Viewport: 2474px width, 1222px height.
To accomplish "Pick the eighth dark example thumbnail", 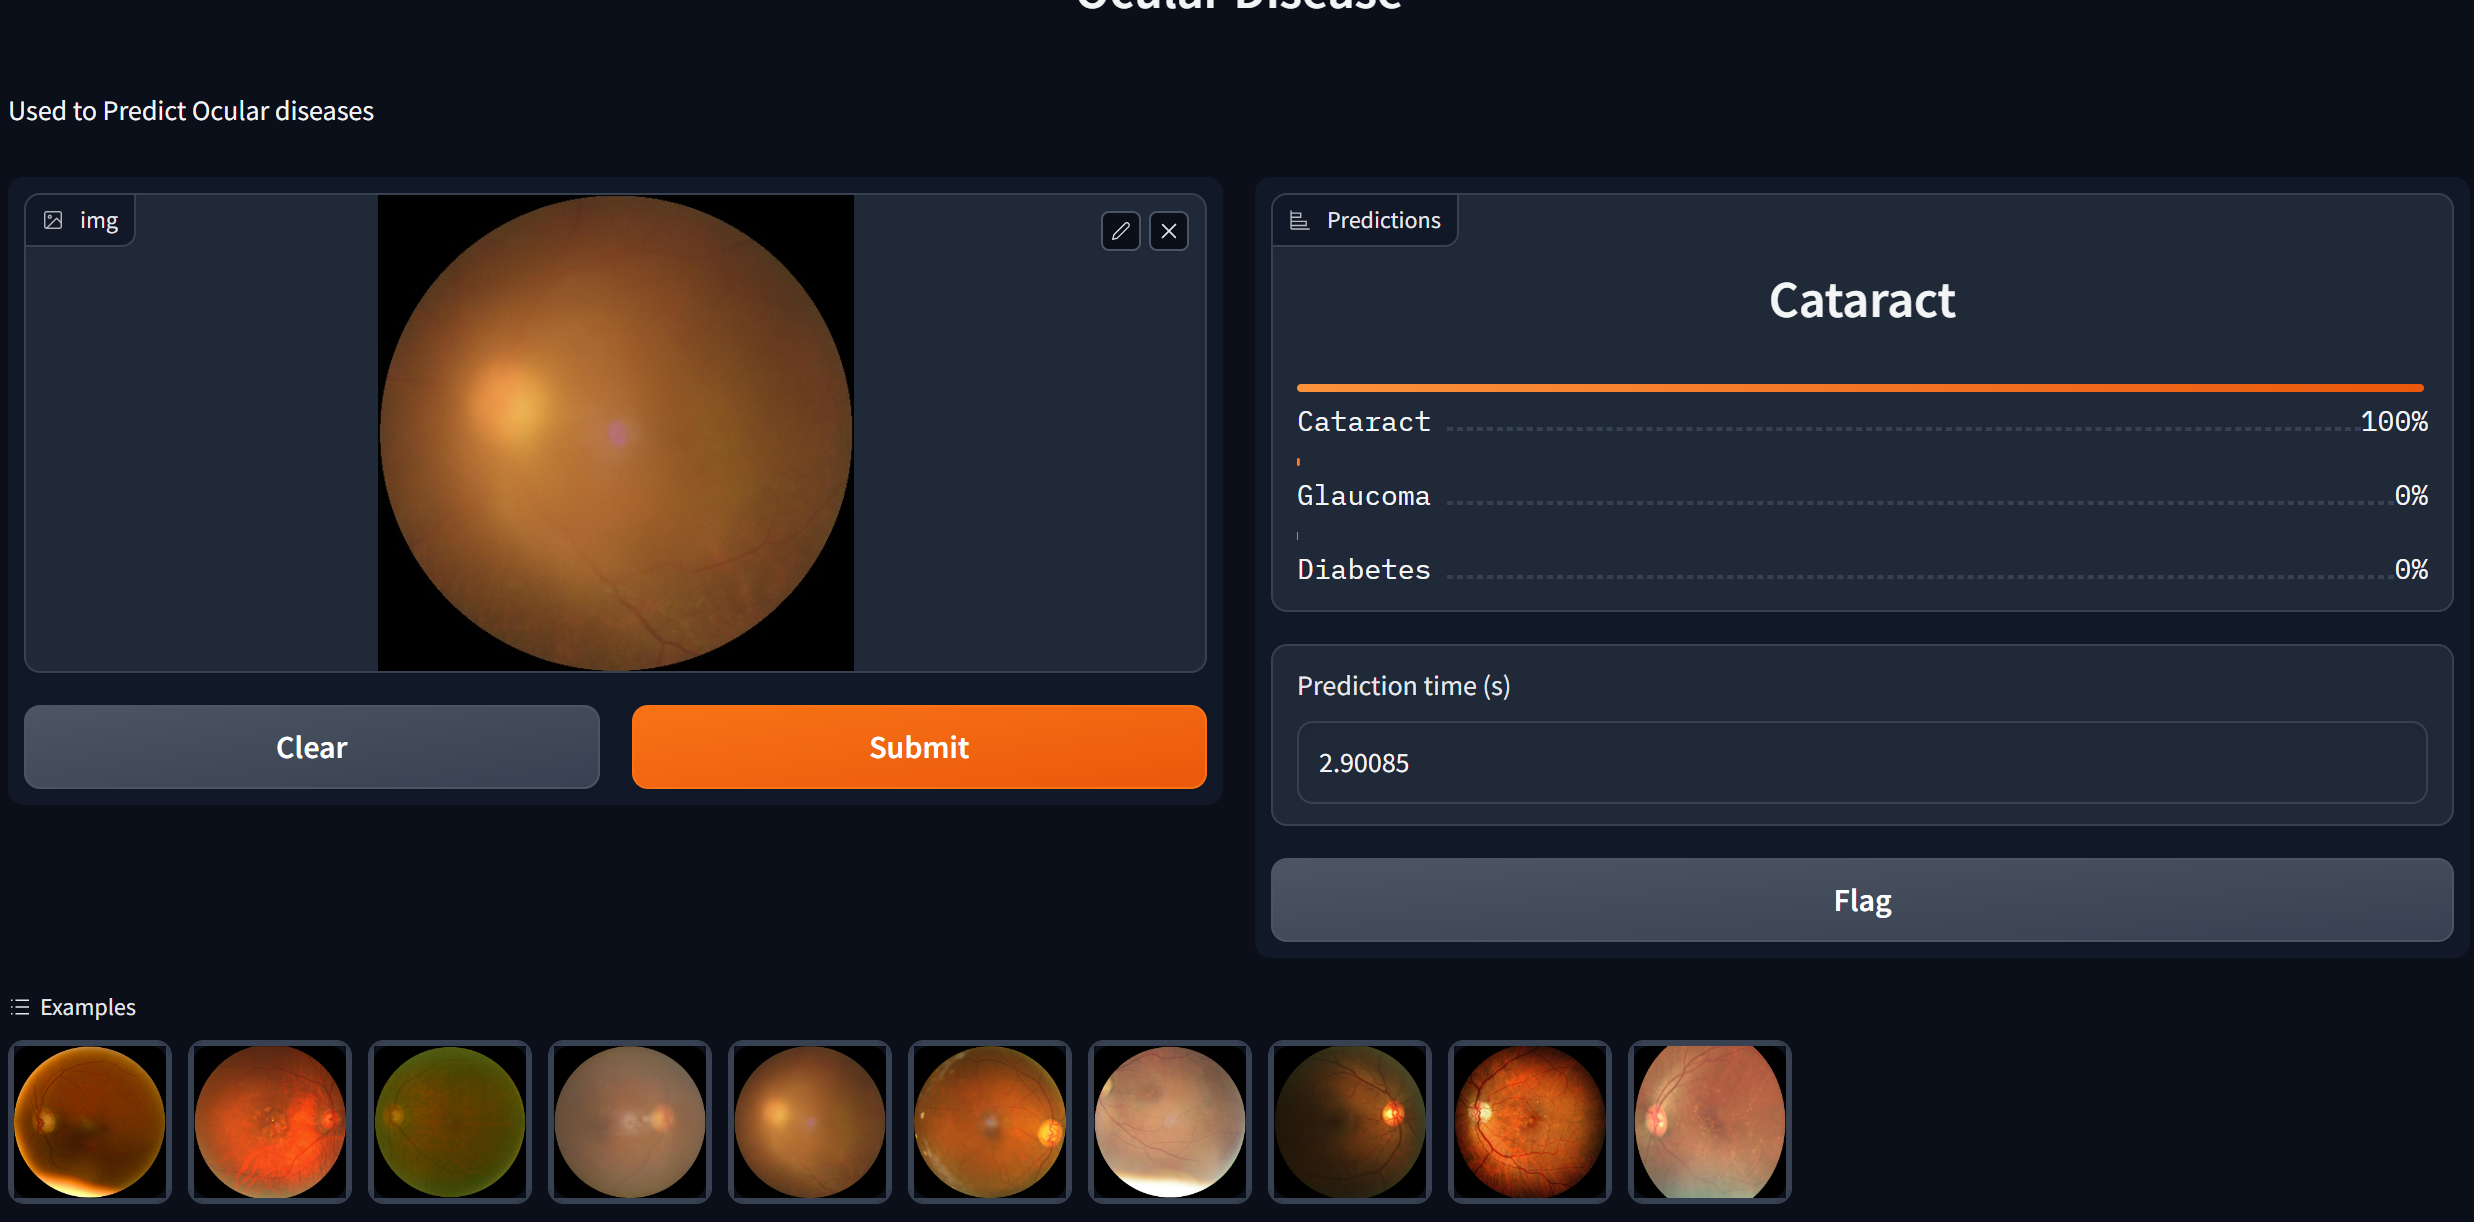I will (1350, 1121).
